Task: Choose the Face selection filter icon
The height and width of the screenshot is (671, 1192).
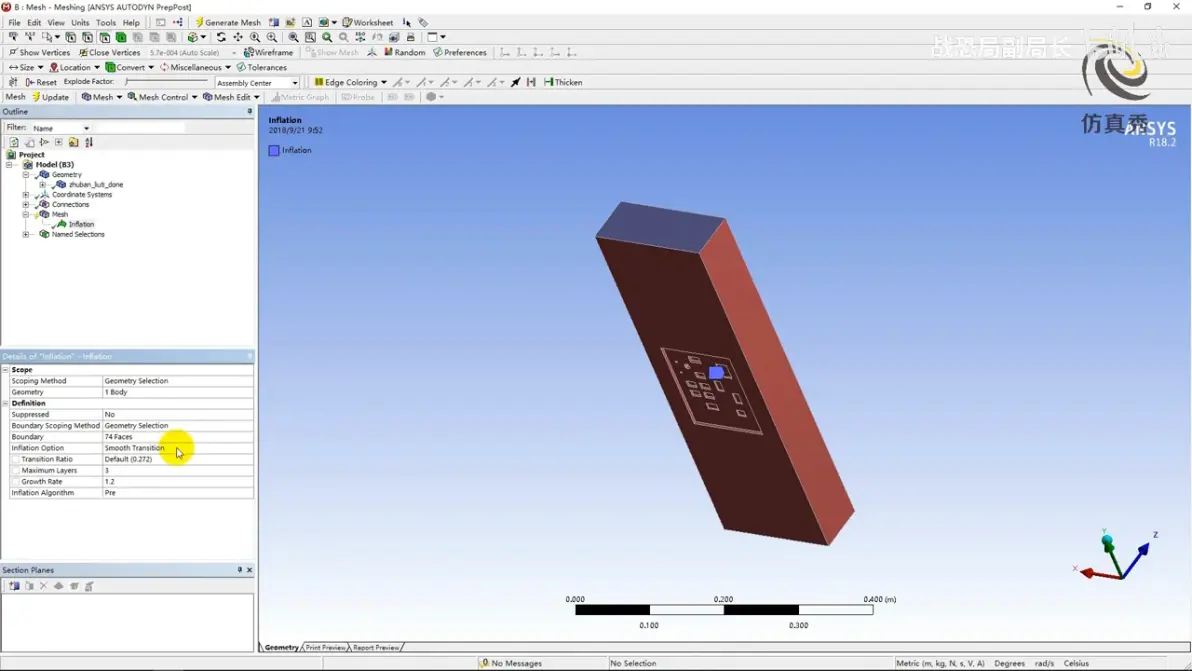Action: coord(104,36)
